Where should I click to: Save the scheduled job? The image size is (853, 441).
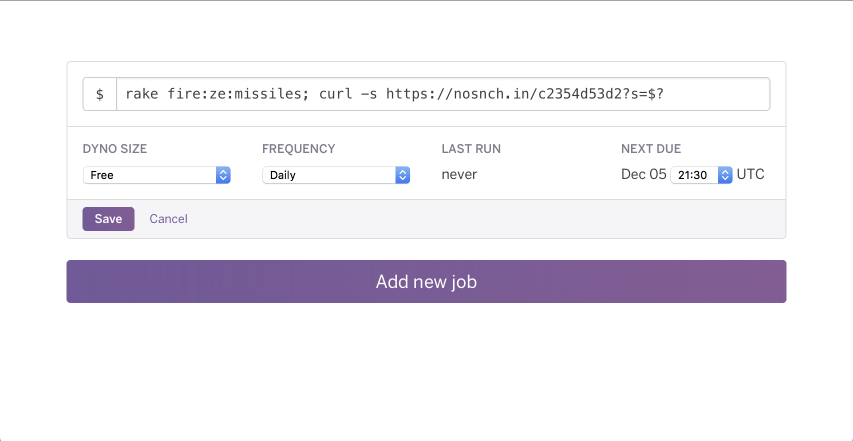108,219
